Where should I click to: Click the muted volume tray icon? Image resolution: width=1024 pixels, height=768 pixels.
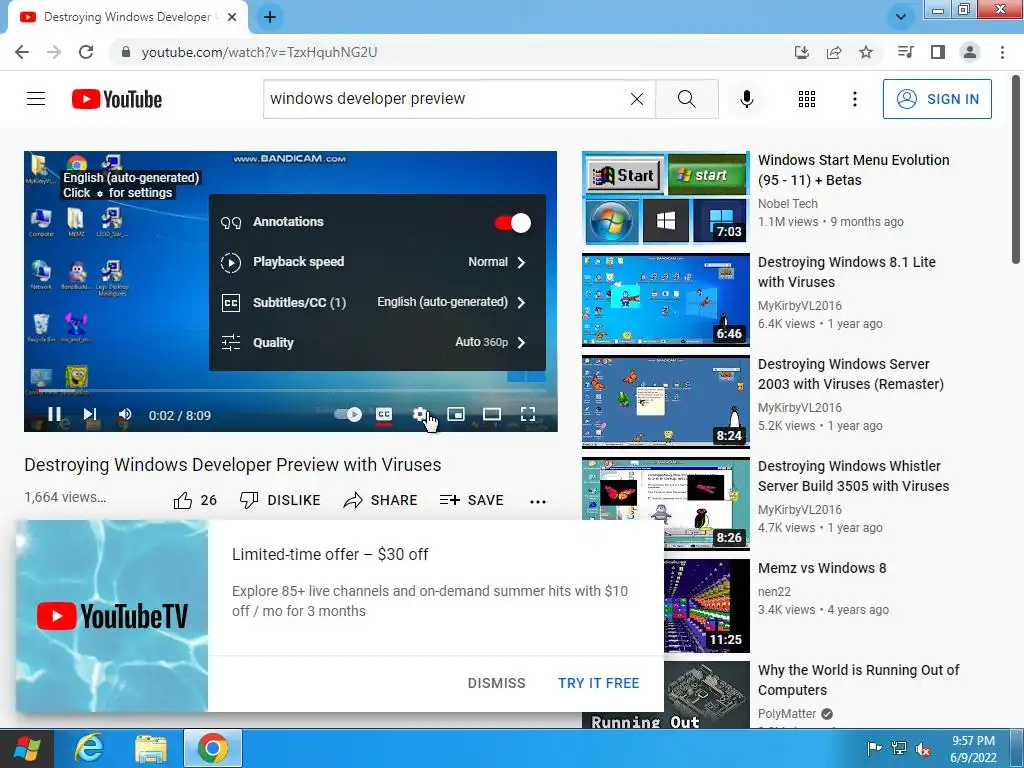coord(923,748)
